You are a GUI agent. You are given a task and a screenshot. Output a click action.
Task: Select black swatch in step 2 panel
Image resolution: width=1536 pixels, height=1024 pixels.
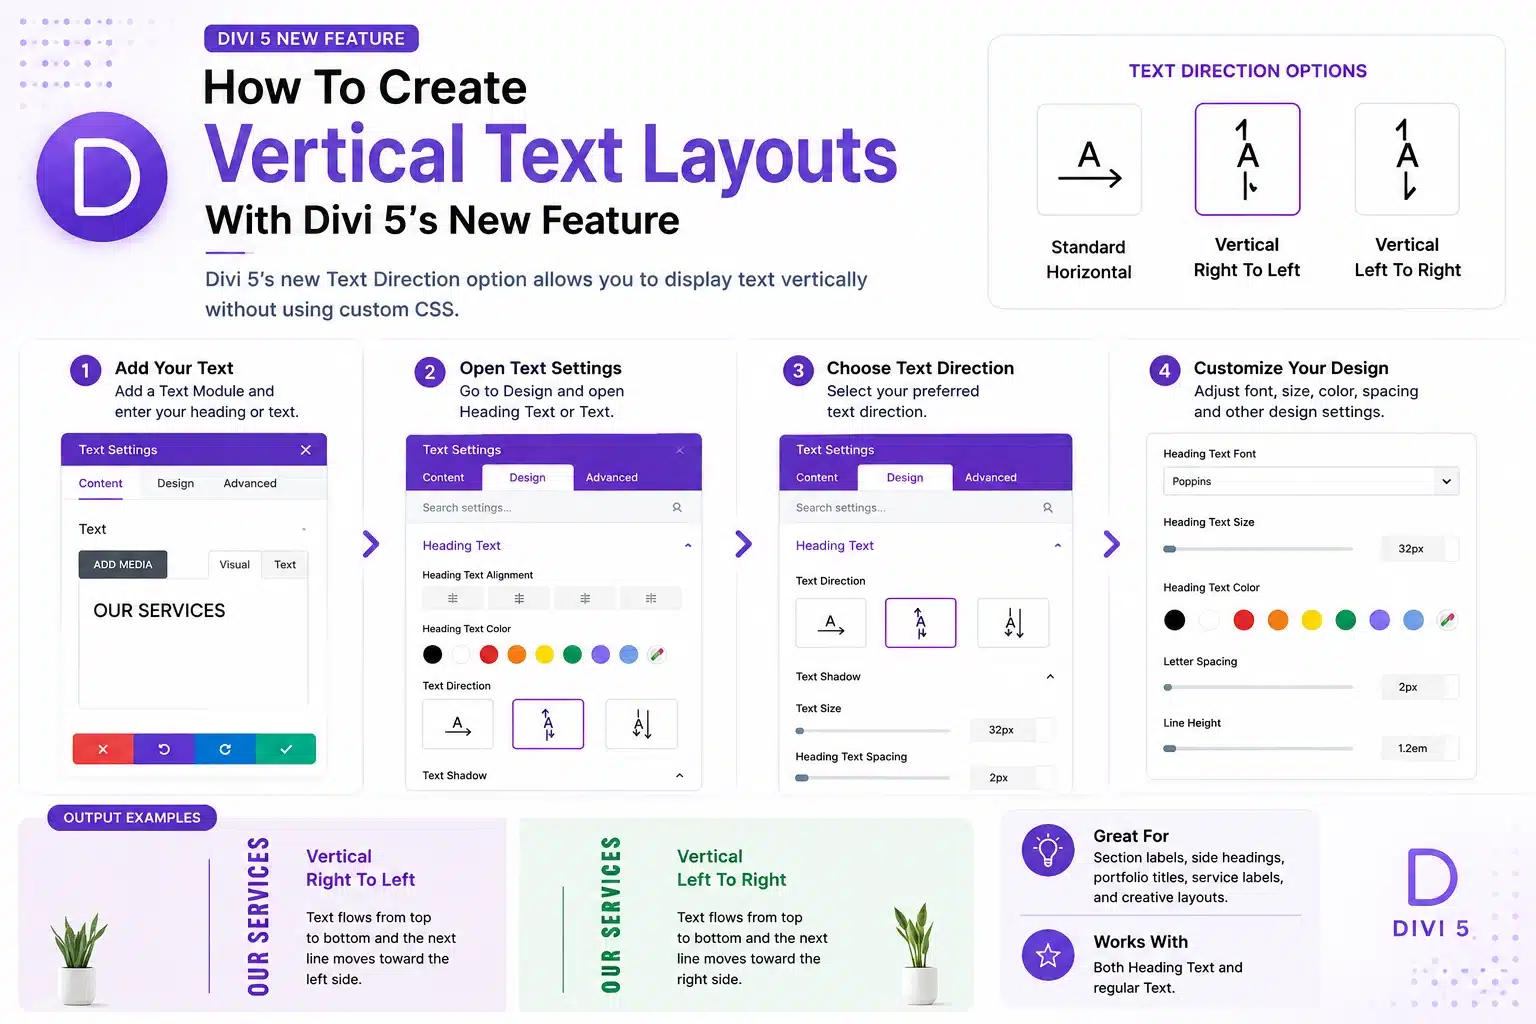pyautogui.click(x=432, y=654)
